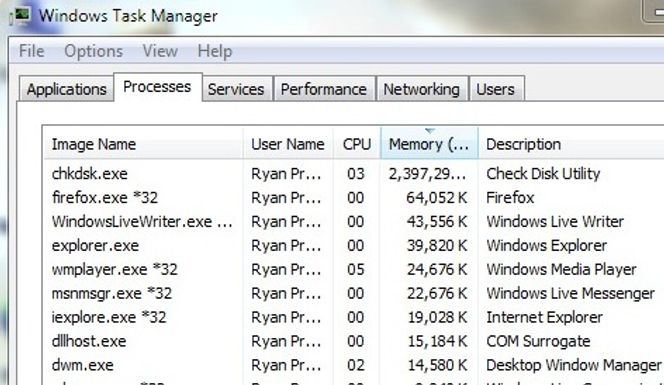The height and width of the screenshot is (385, 664).
Task: Click the 19,028 K memory value
Action: 438,317
